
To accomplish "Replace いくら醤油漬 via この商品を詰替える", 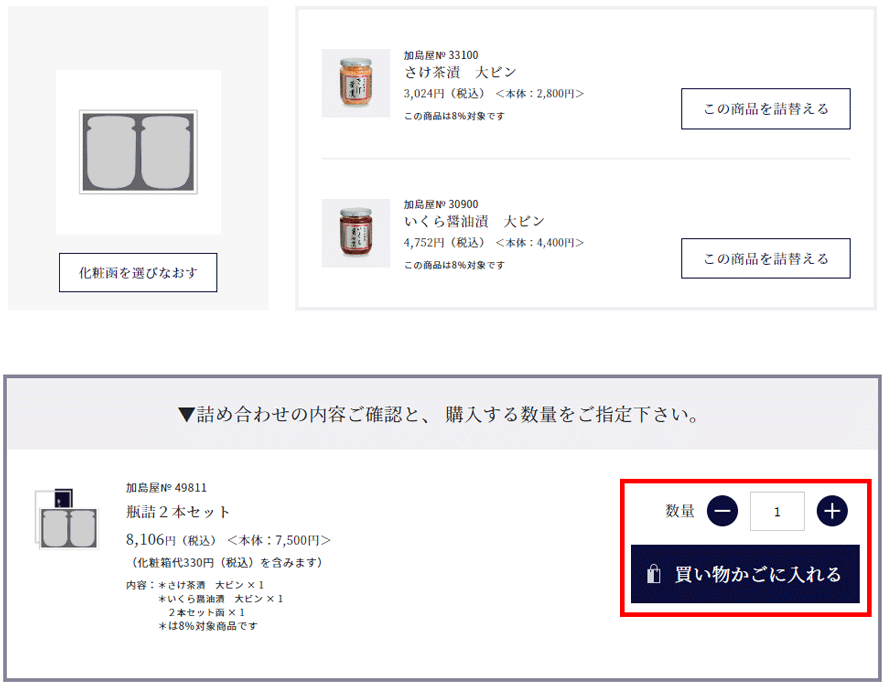I will pyautogui.click(x=766, y=259).
